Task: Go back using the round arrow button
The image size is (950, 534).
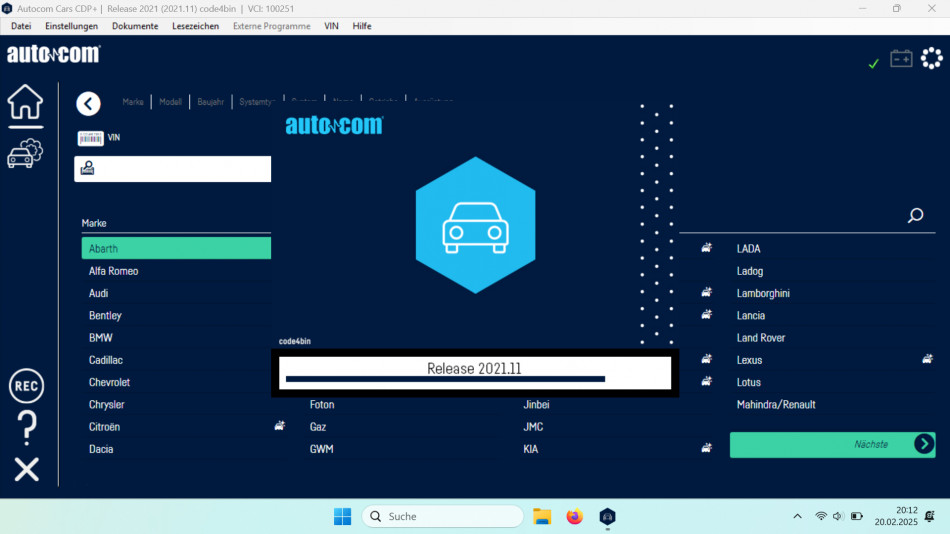Action: [x=88, y=104]
